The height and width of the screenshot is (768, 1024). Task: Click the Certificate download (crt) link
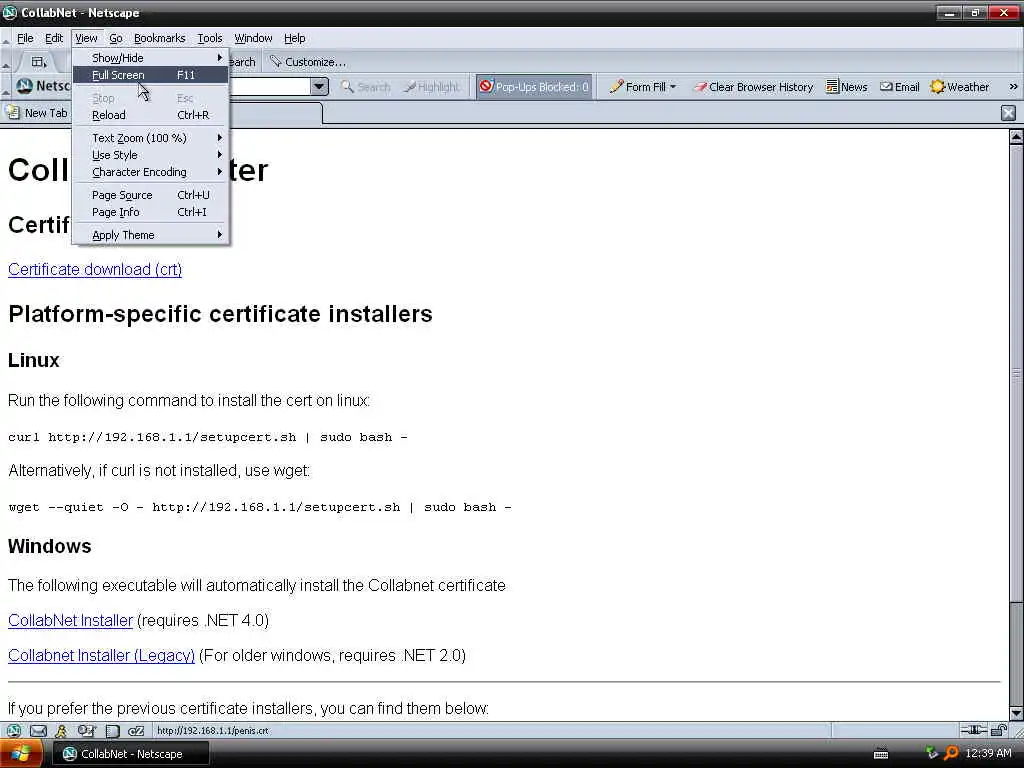pyautogui.click(x=95, y=270)
